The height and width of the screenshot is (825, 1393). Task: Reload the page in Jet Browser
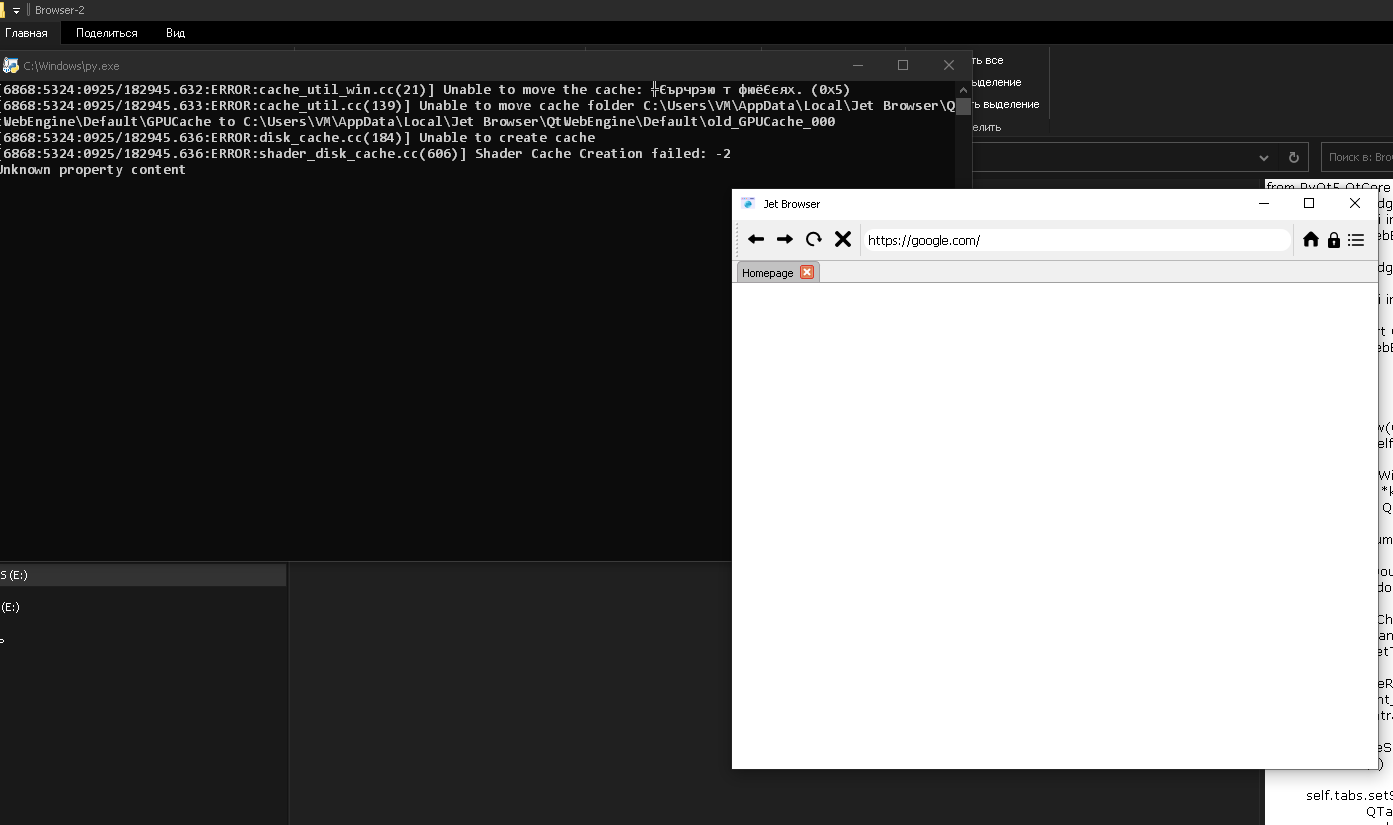pos(814,240)
